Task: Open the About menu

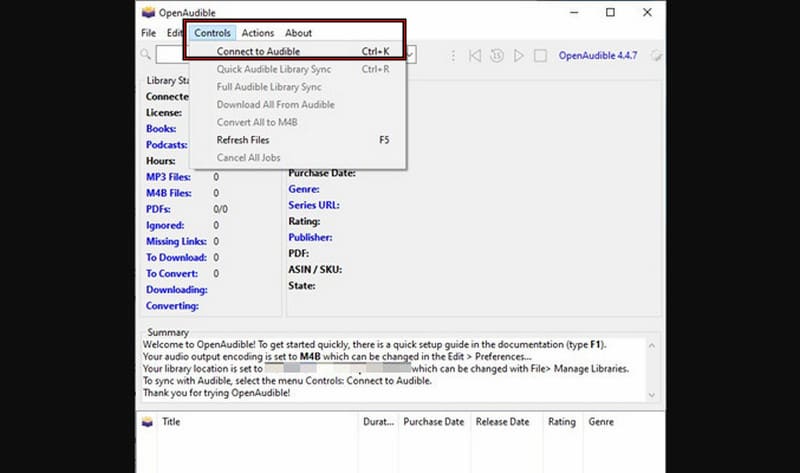Action: [298, 33]
